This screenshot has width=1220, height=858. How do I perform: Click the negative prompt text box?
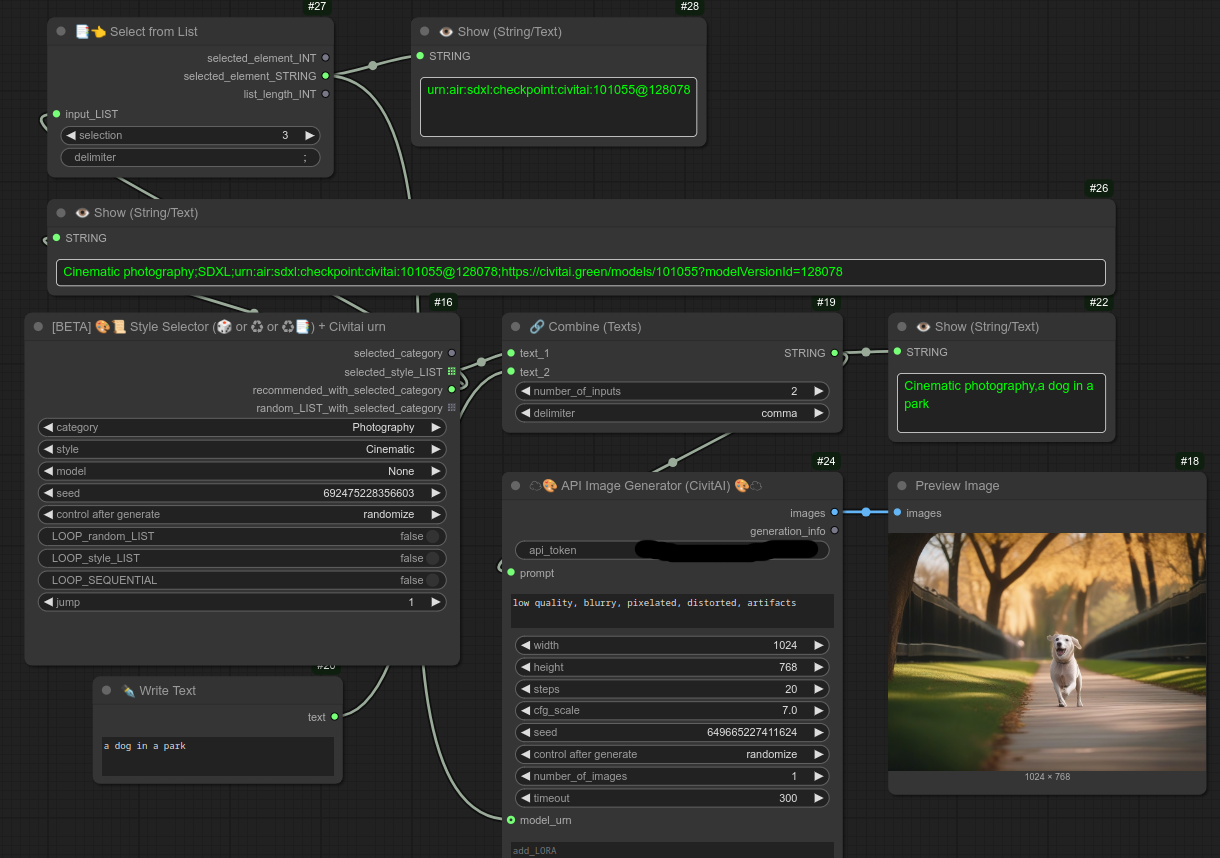pyautogui.click(x=672, y=611)
